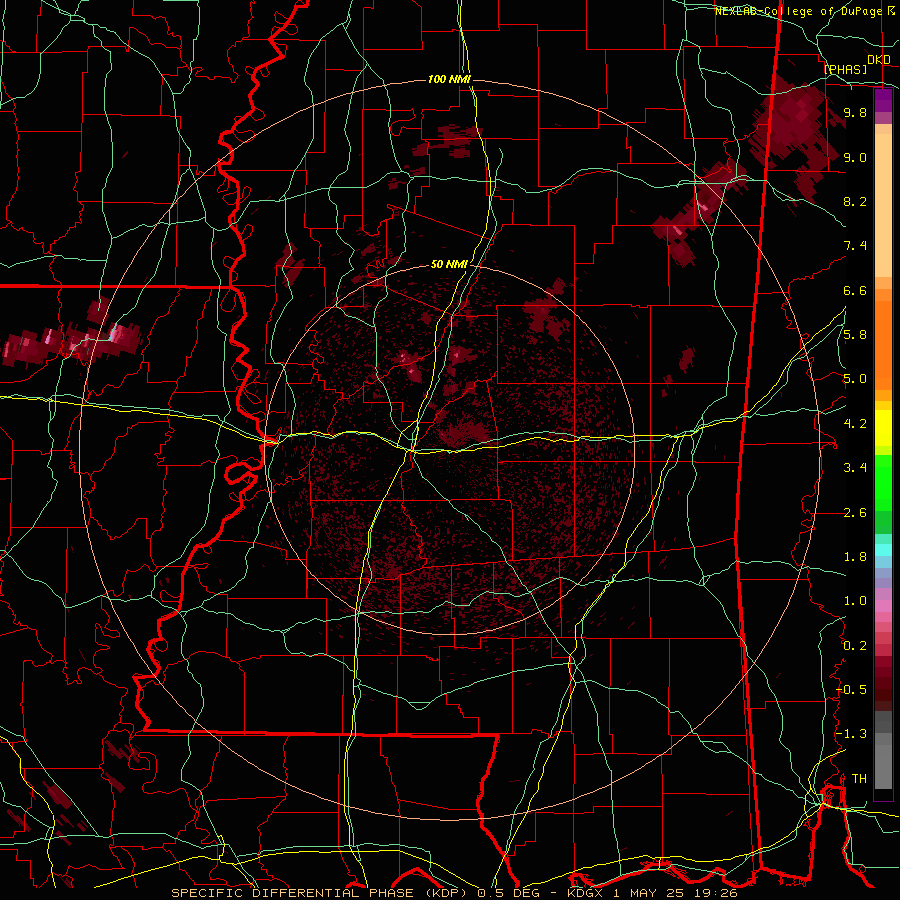Click the -0.5 color scale value
Screen dimensions: 900x900
pyautogui.click(x=852, y=690)
